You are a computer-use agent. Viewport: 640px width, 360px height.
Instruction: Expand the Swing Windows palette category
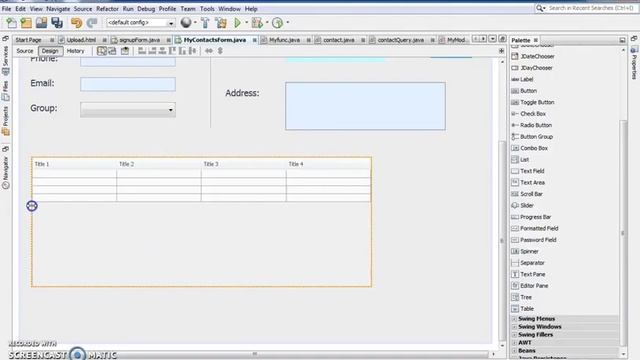tap(514, 327)
